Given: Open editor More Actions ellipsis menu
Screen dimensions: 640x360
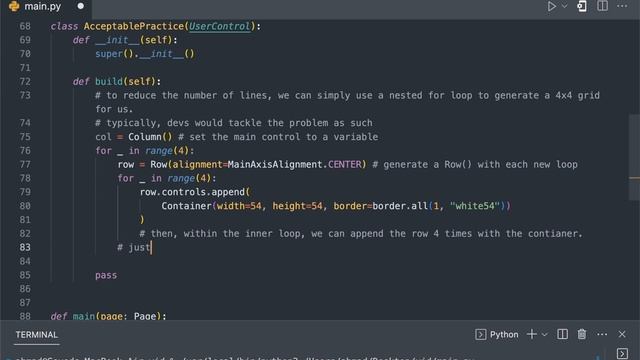Looking at the screenshot, I should 622,6.
